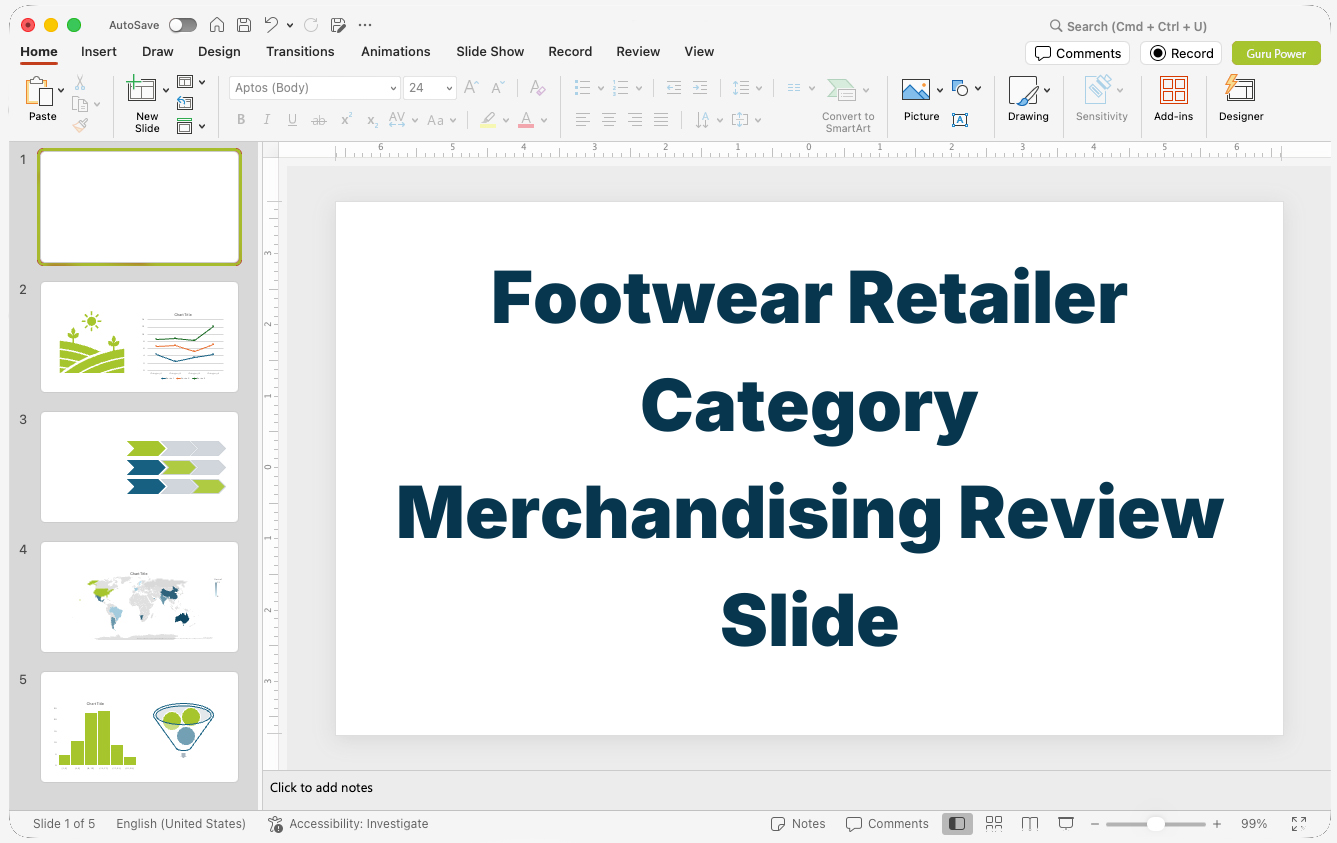Image resolution: width=1337 pixels, height=843 pixels.
Task: Click the Insert Picture icon
Action: [916, 91]
